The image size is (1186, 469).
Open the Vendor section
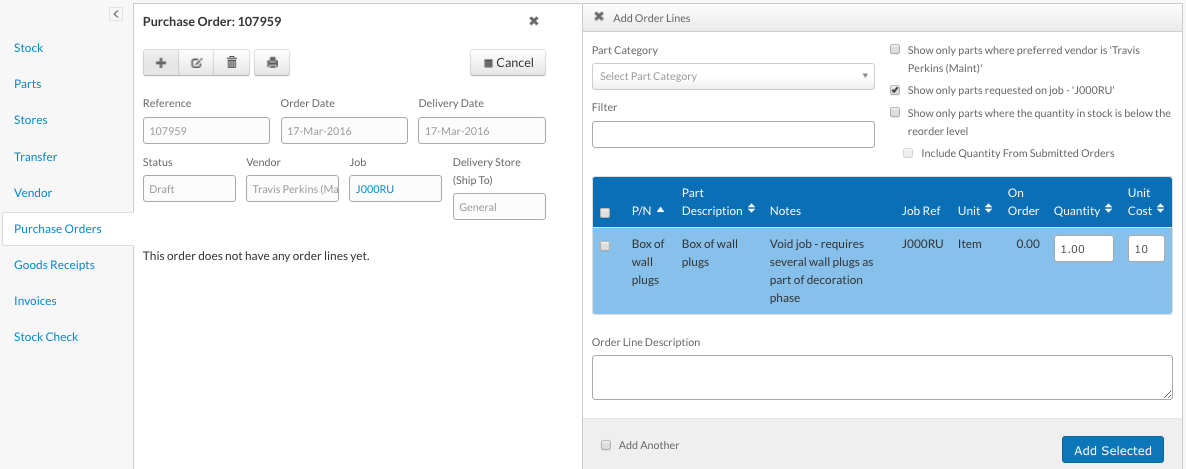pos(33,193)
